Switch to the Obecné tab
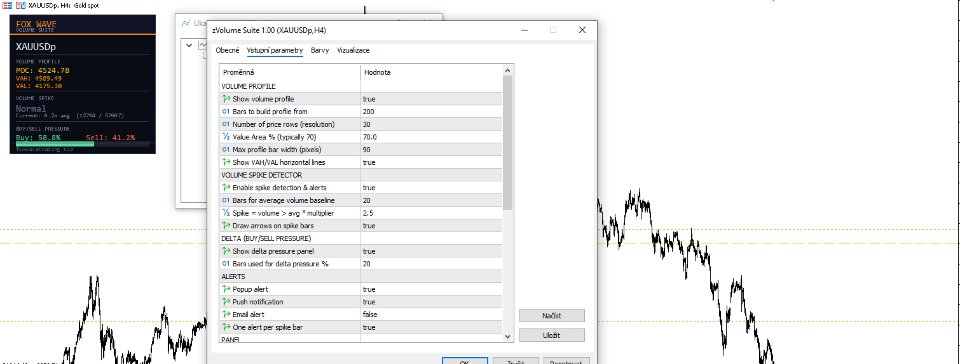Viewport: 960px width, 364px height. [227, 51]
